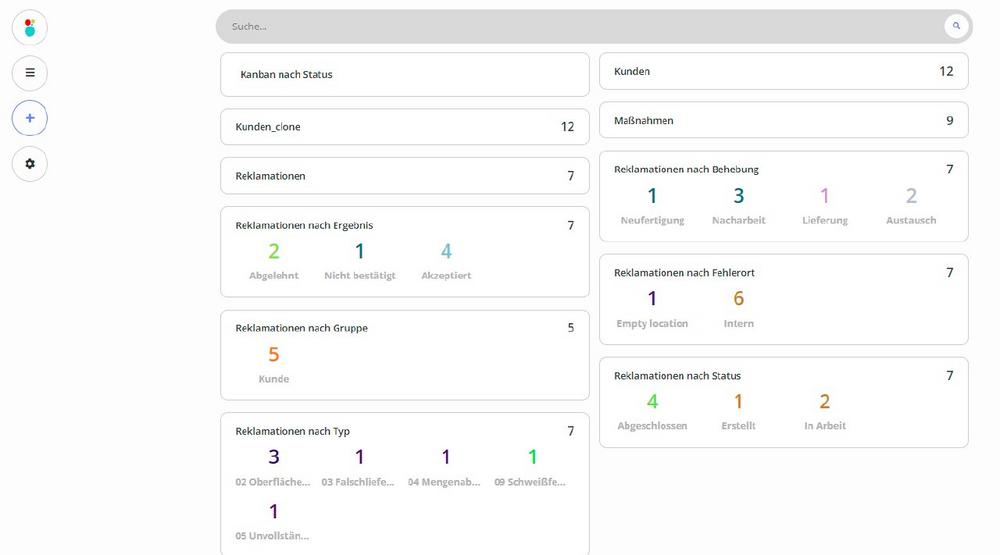Select Austausch count under Behebung

pyautogui.click(x=911, y=197)
